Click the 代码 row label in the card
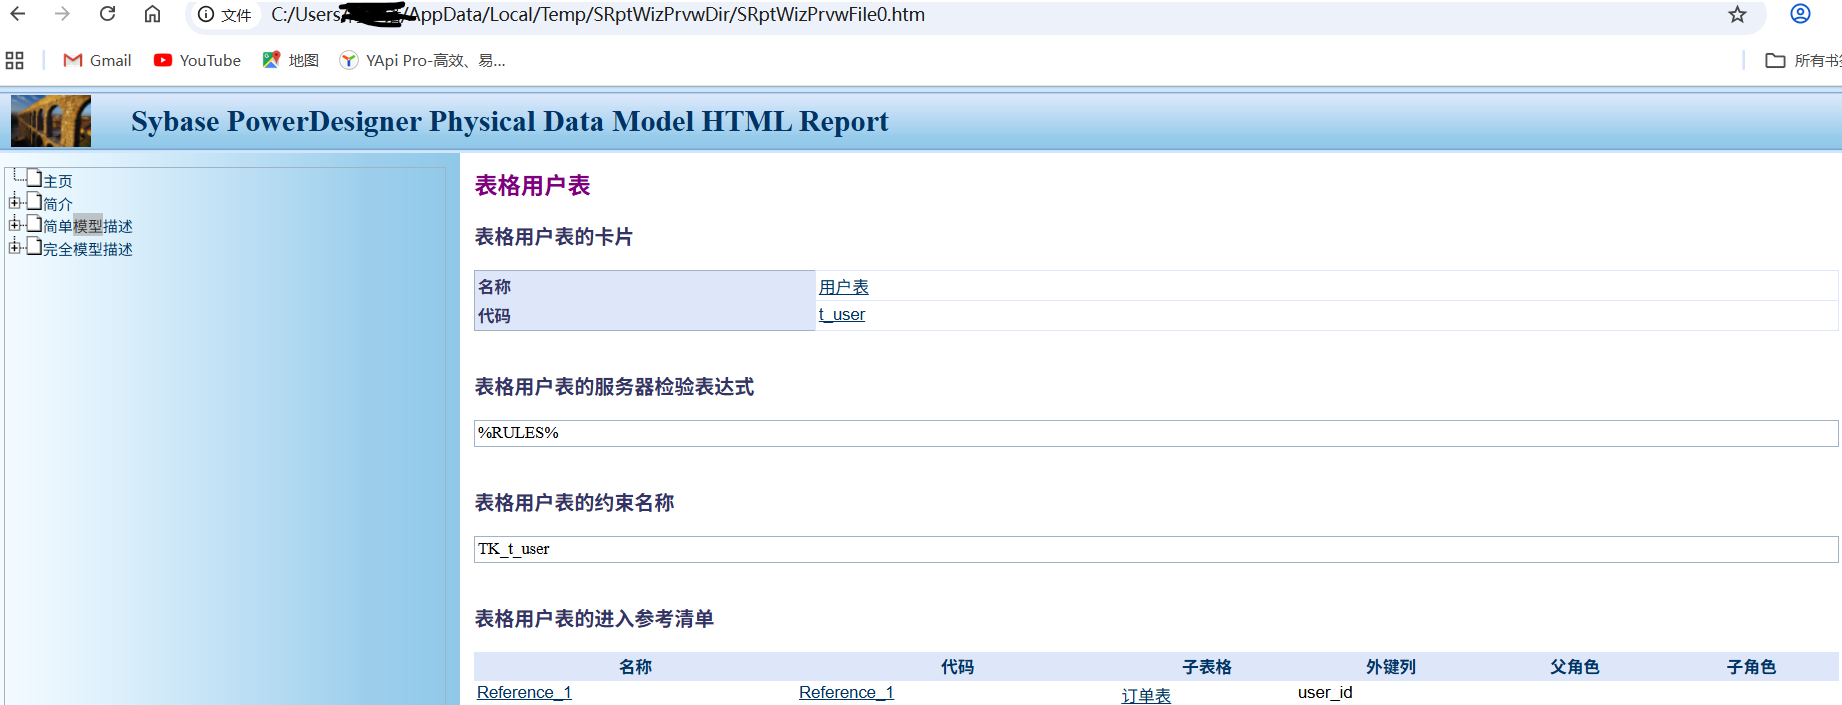Image resolution: width=1842 pixels, height=705 pixels. pyautogui.click(x=494, y=316)
